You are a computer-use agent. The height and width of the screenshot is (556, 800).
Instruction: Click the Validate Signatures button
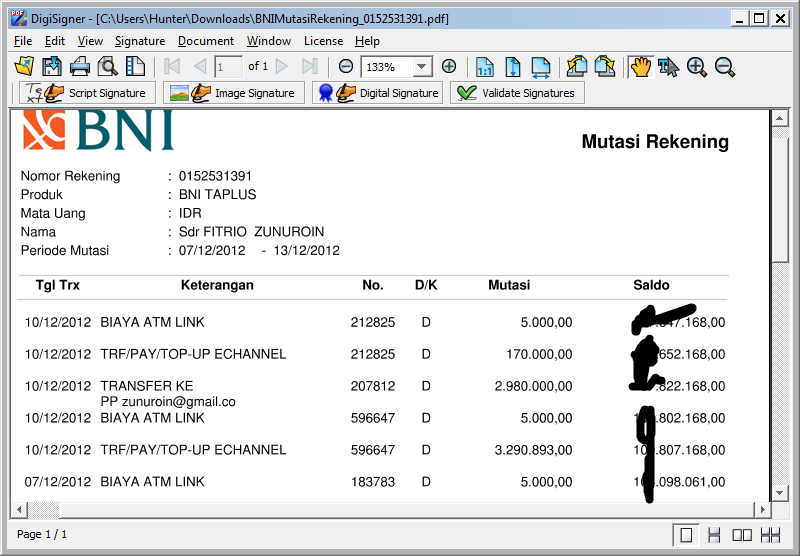point(517,93)
